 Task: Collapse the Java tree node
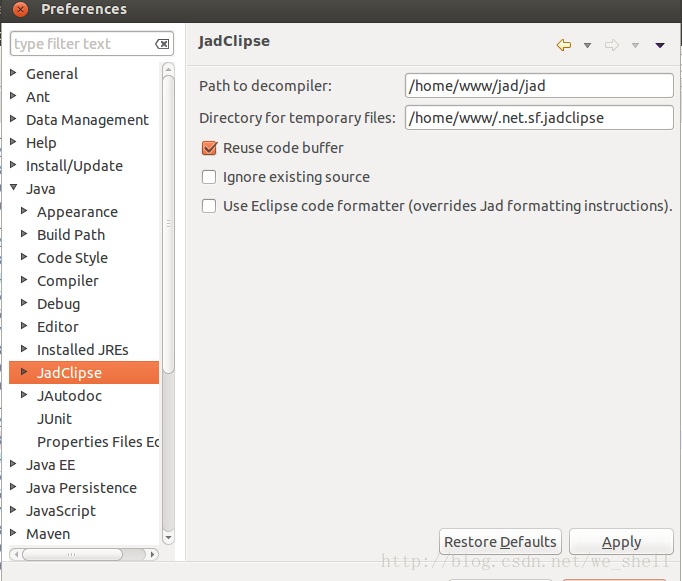pos(13,187)
